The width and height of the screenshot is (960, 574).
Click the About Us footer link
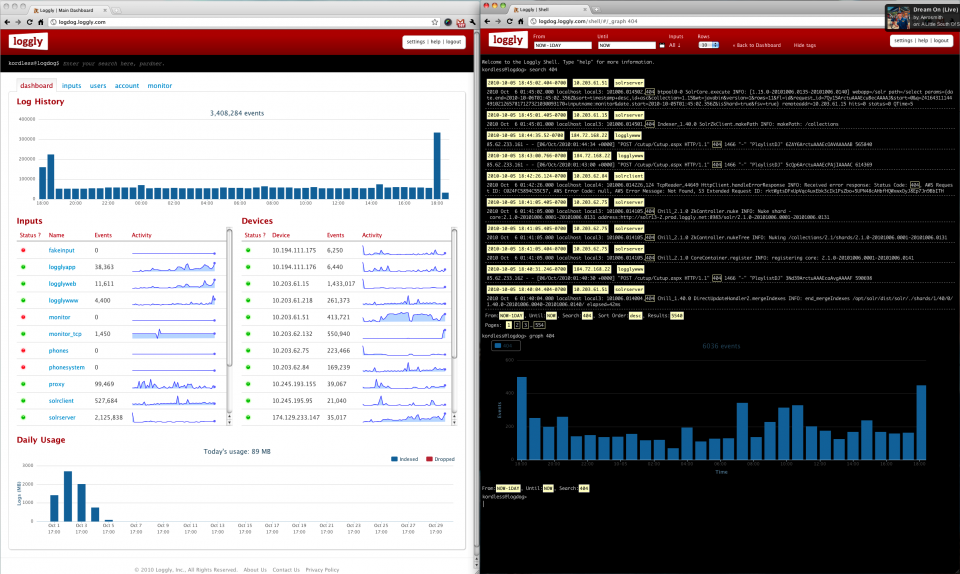[255, 570]
